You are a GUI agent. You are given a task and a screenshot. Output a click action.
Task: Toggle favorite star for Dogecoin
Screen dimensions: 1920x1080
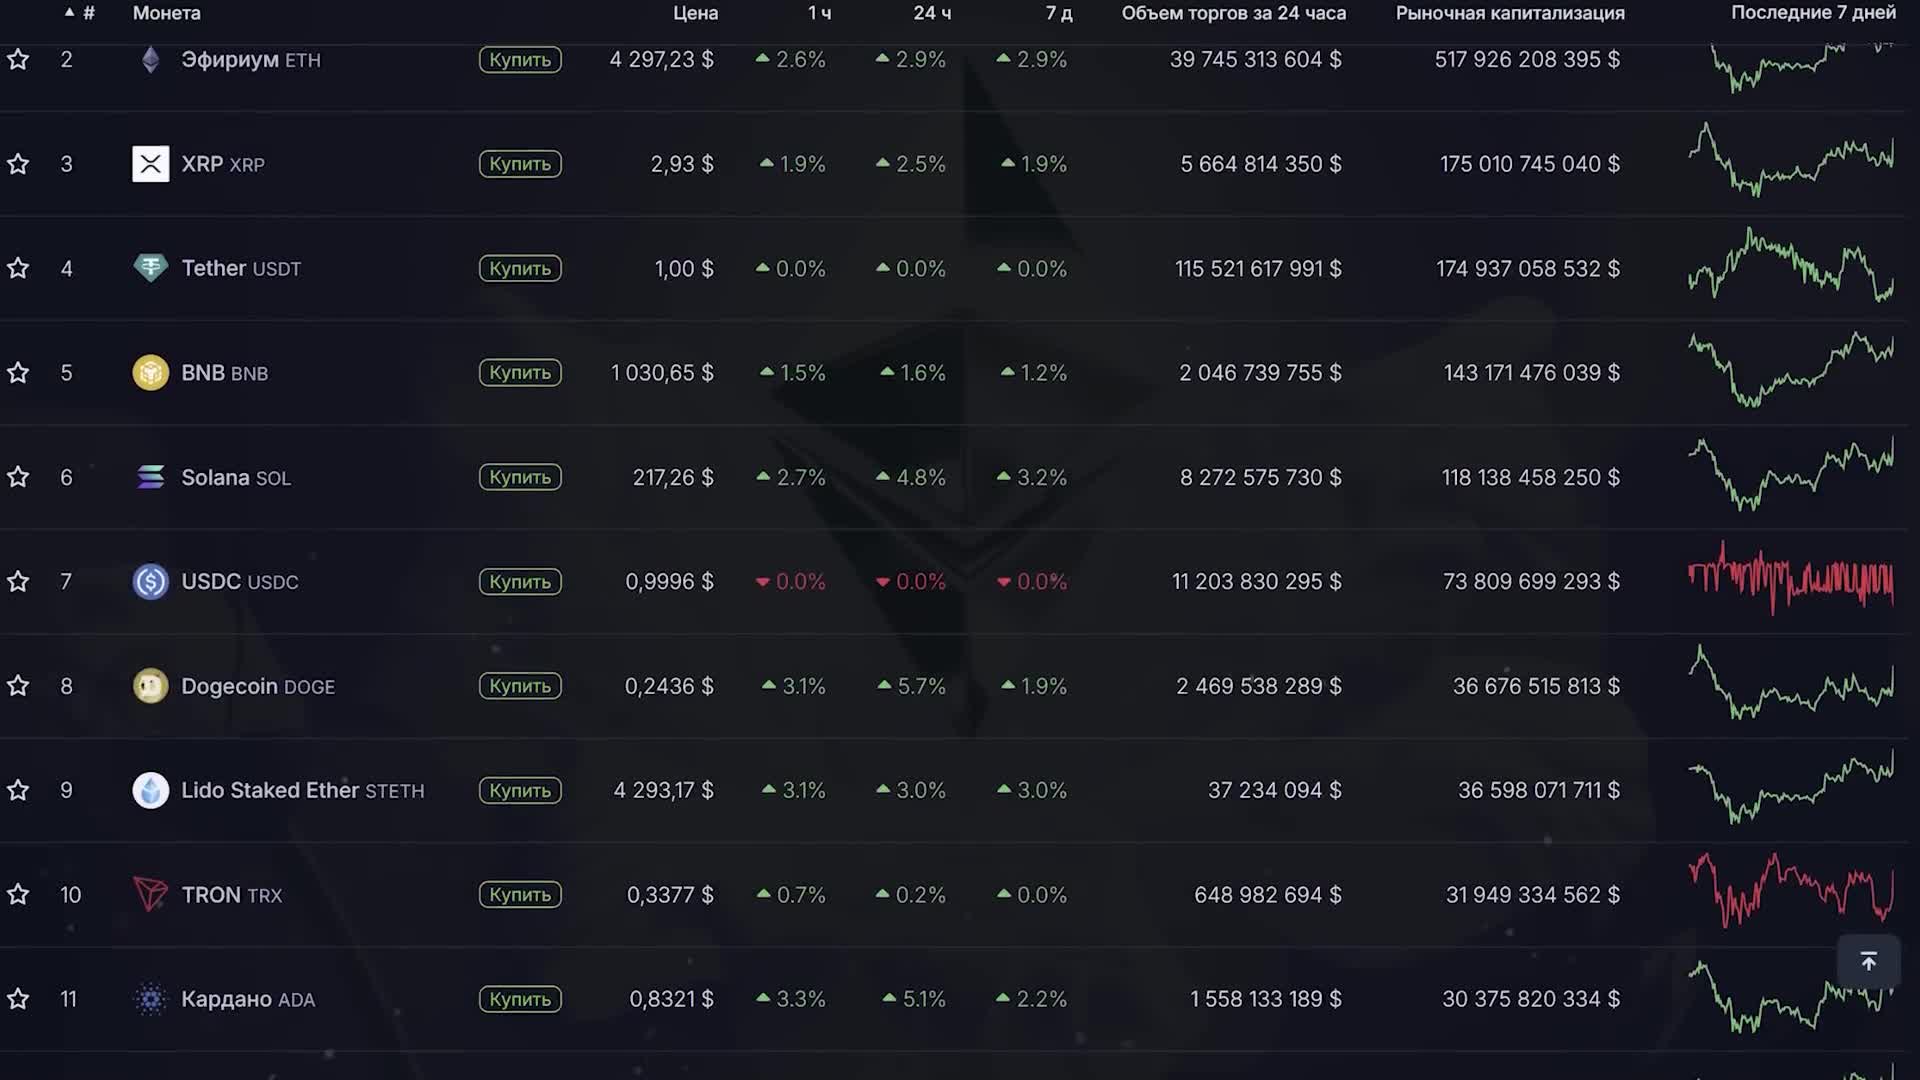pyautogui.click(x=18, y=686)
